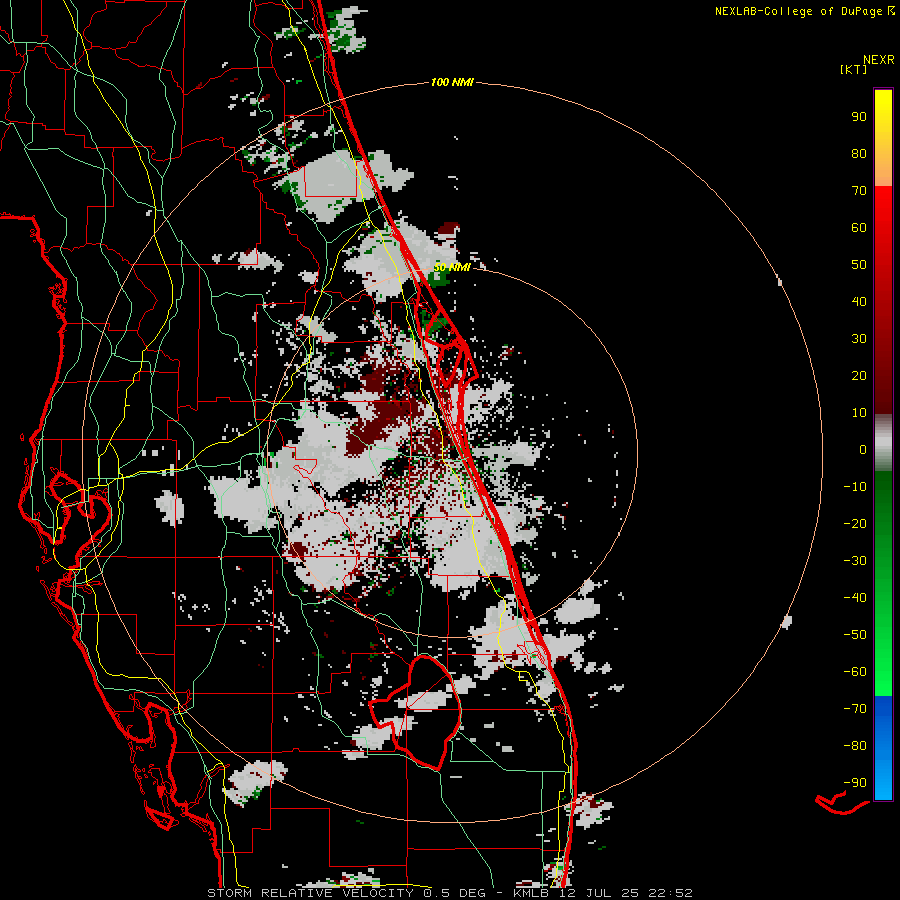Click the STORM RELATIVE VELOCITY caption text

coord(310,893)
